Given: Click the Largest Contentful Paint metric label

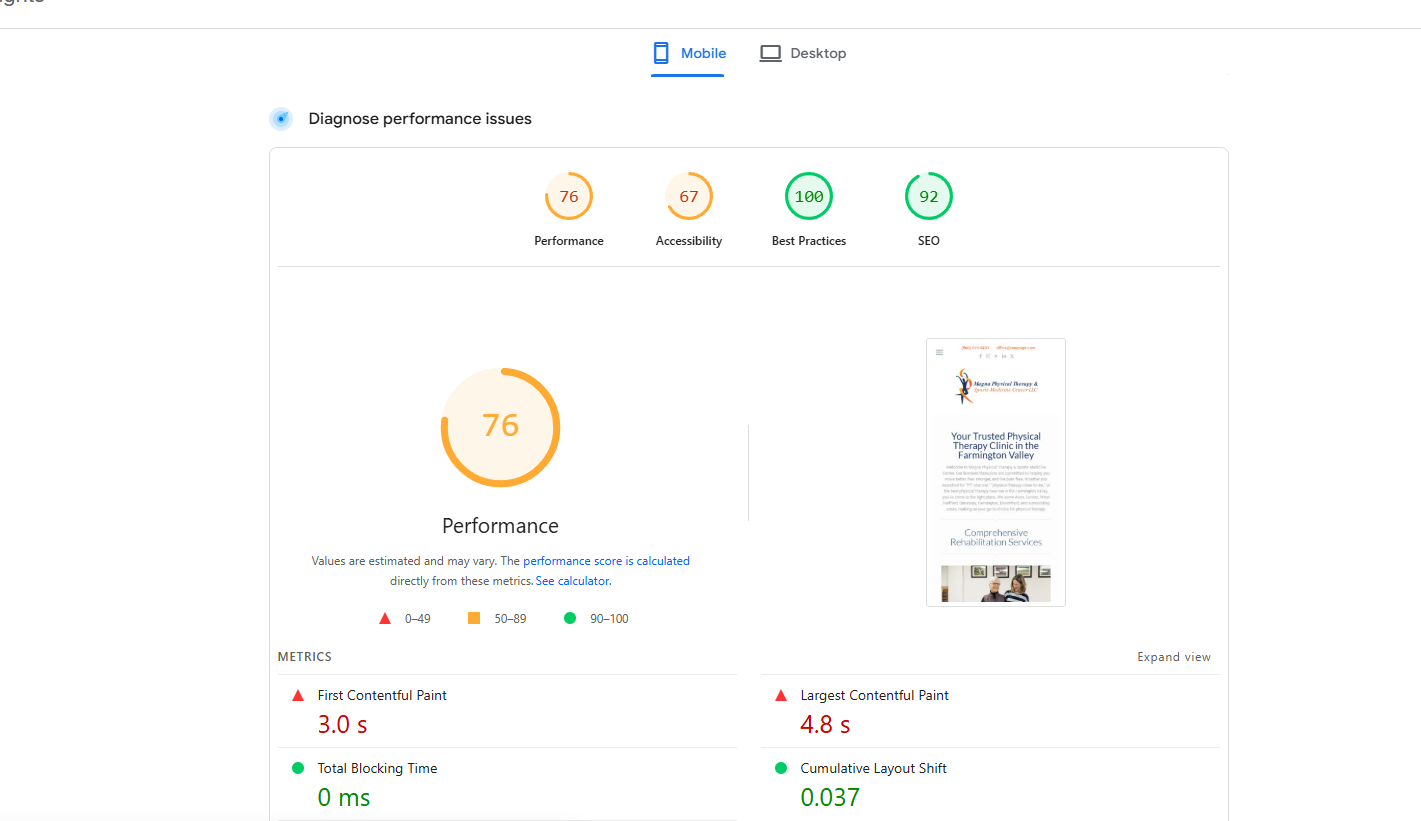Looking at the screenshot, I should point(874,695).
